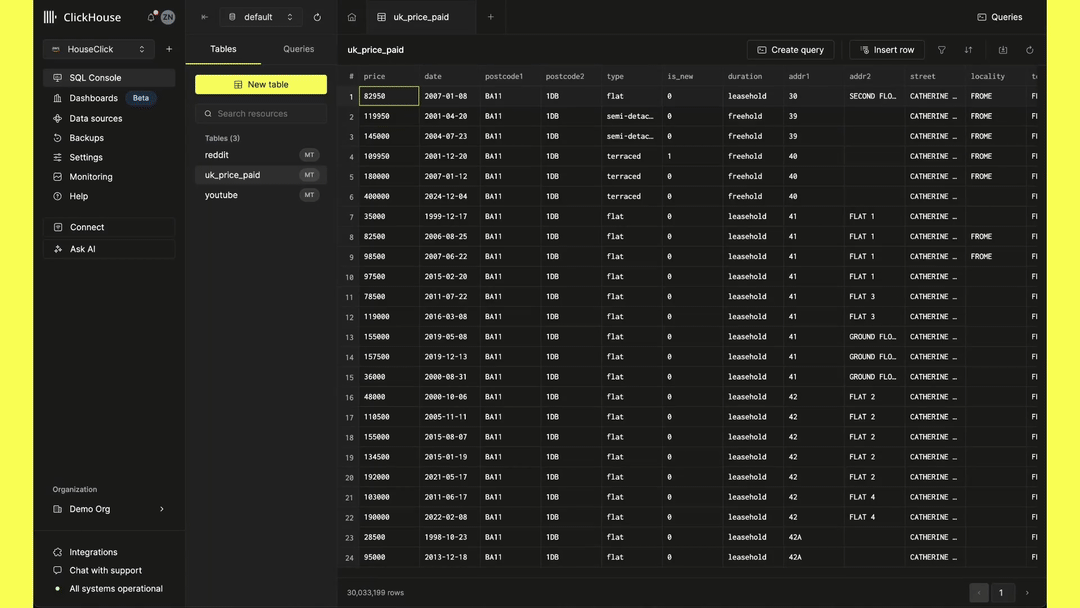Click the Search resources input field

tap(260, 114)
